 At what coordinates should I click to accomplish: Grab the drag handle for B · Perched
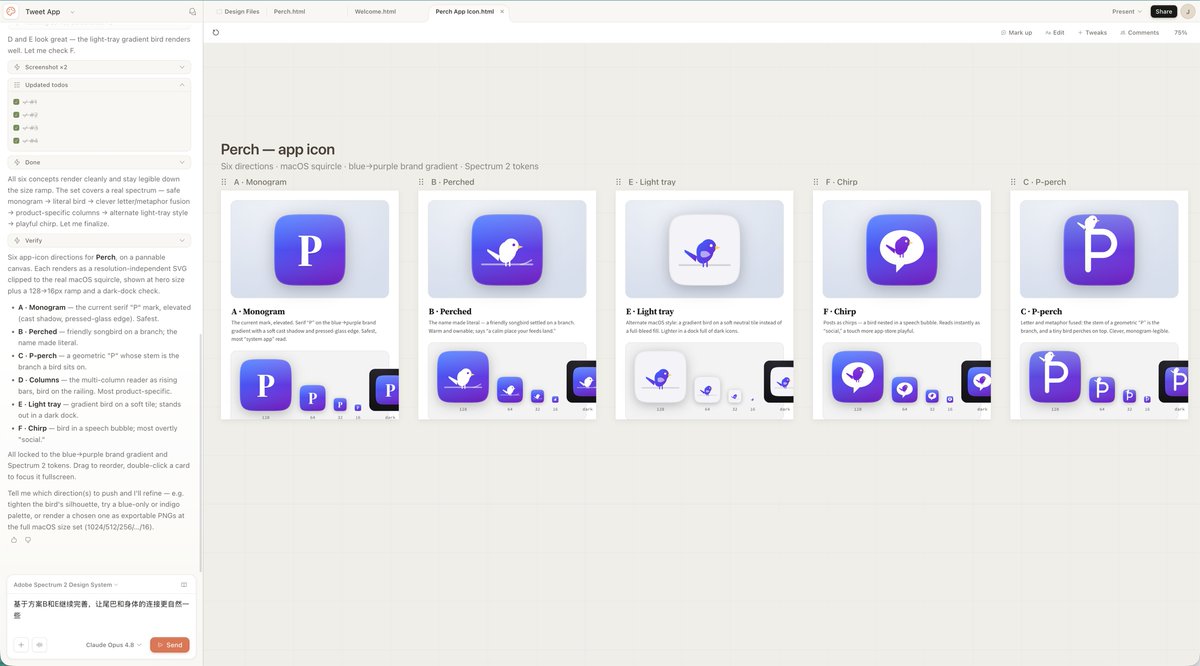click(422, 182)
